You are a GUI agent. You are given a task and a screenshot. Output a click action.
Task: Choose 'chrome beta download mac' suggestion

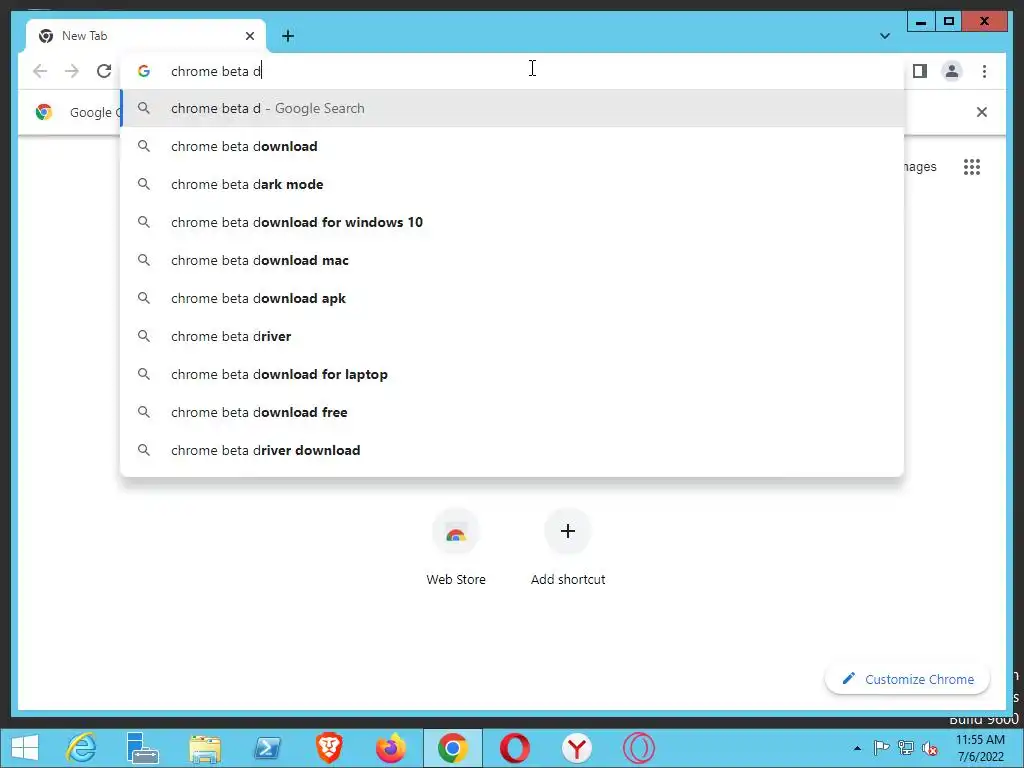click(513, 260)
